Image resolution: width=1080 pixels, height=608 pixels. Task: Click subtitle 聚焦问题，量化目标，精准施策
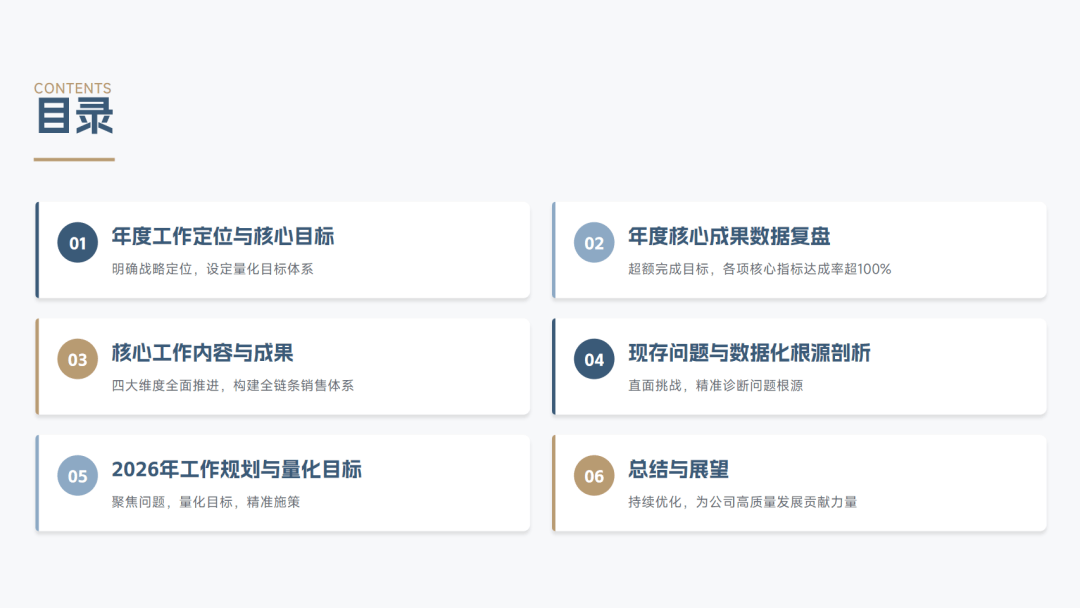(206, 502)
